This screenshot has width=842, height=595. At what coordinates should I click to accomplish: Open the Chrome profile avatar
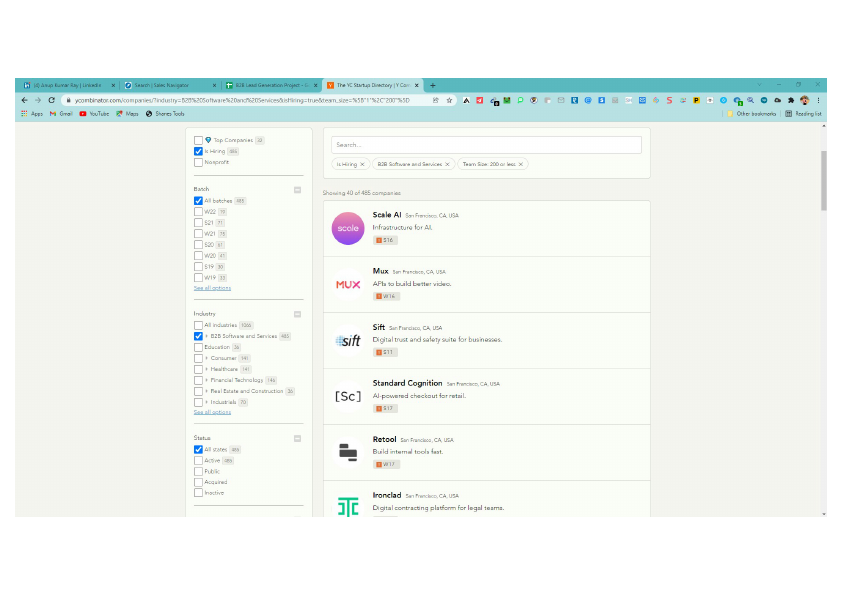pos(804,100)
